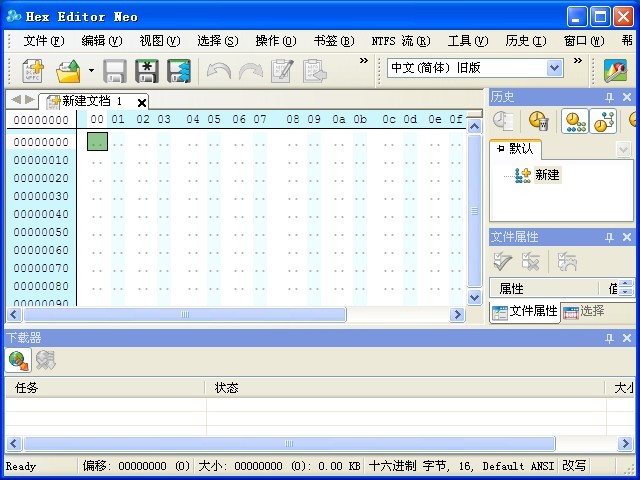
Task: Switch to the 文件属性 bottom tab
Action: click(525, 312)
